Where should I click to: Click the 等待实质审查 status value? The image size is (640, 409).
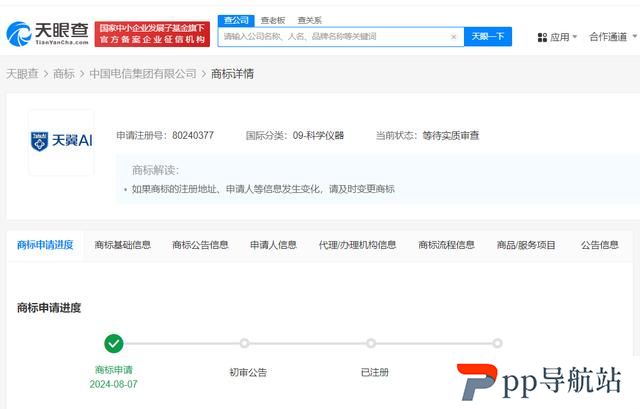coord(451,136)
